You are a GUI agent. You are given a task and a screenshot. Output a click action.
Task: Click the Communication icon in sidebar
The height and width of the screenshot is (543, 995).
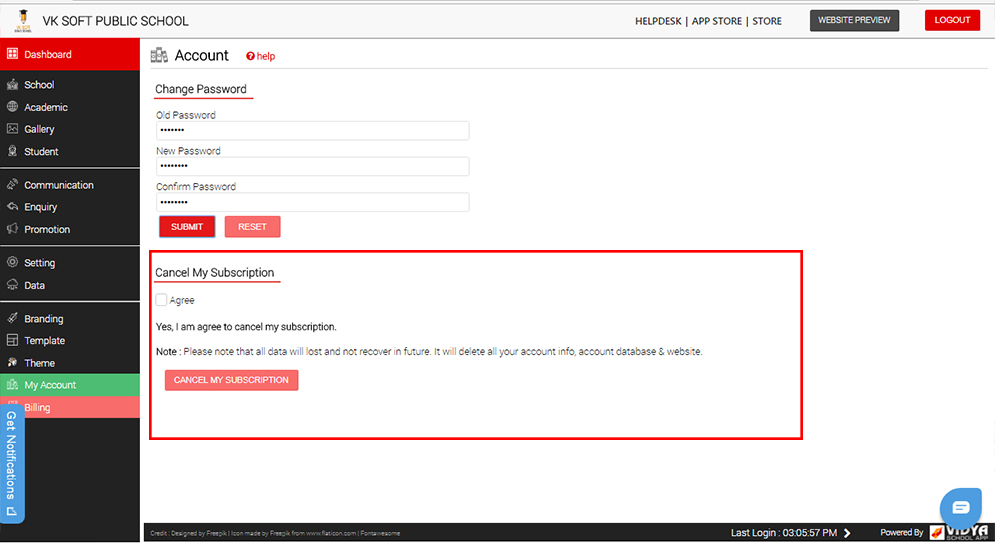(12, 185)
